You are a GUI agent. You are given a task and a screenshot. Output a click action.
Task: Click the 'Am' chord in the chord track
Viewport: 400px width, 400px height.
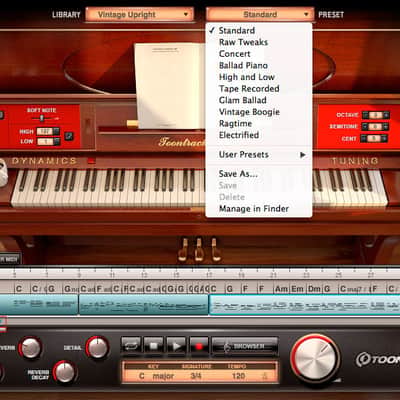point(281,289)
